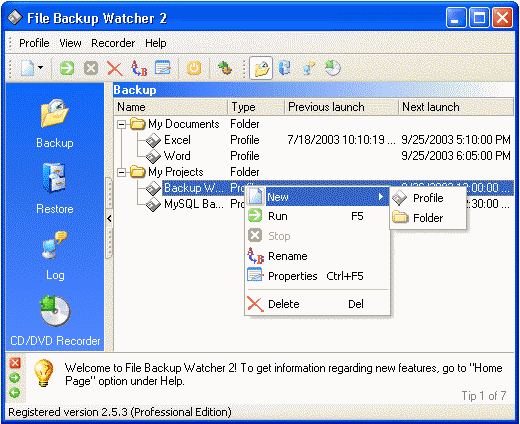Viewport: 520px width, 424px height.
Task: Choose Rename in the context menu
Action: pos(317,256)
